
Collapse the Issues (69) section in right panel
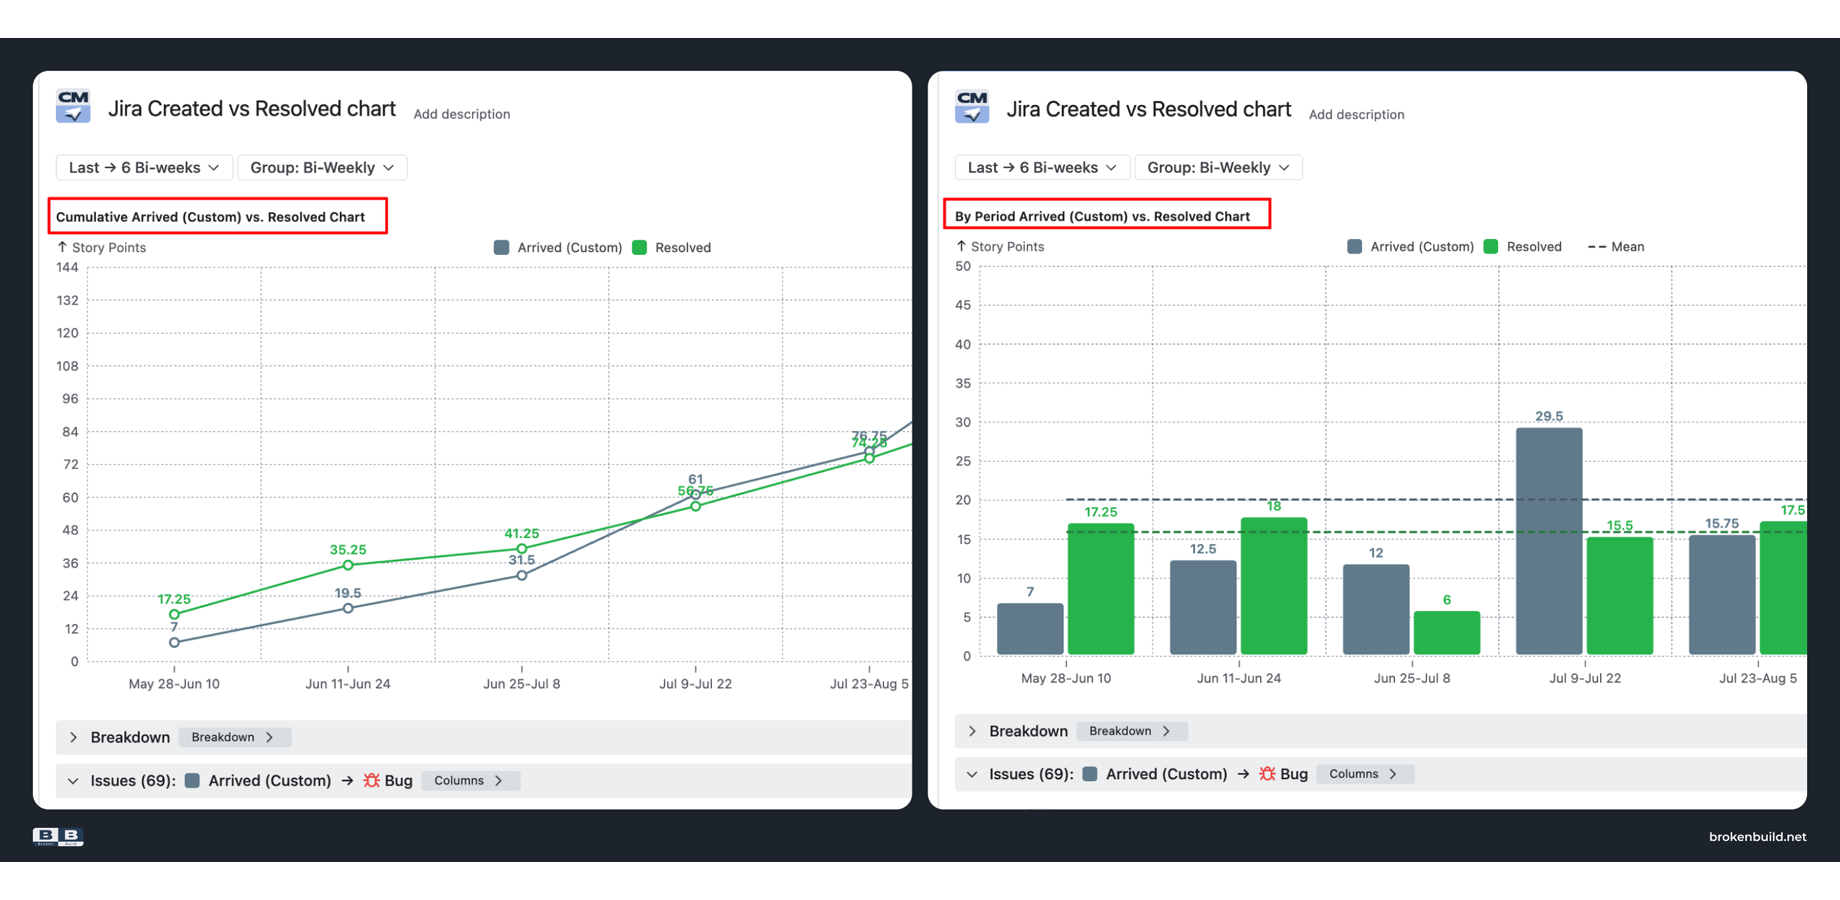pyautogui.click(x=972, y=774)
